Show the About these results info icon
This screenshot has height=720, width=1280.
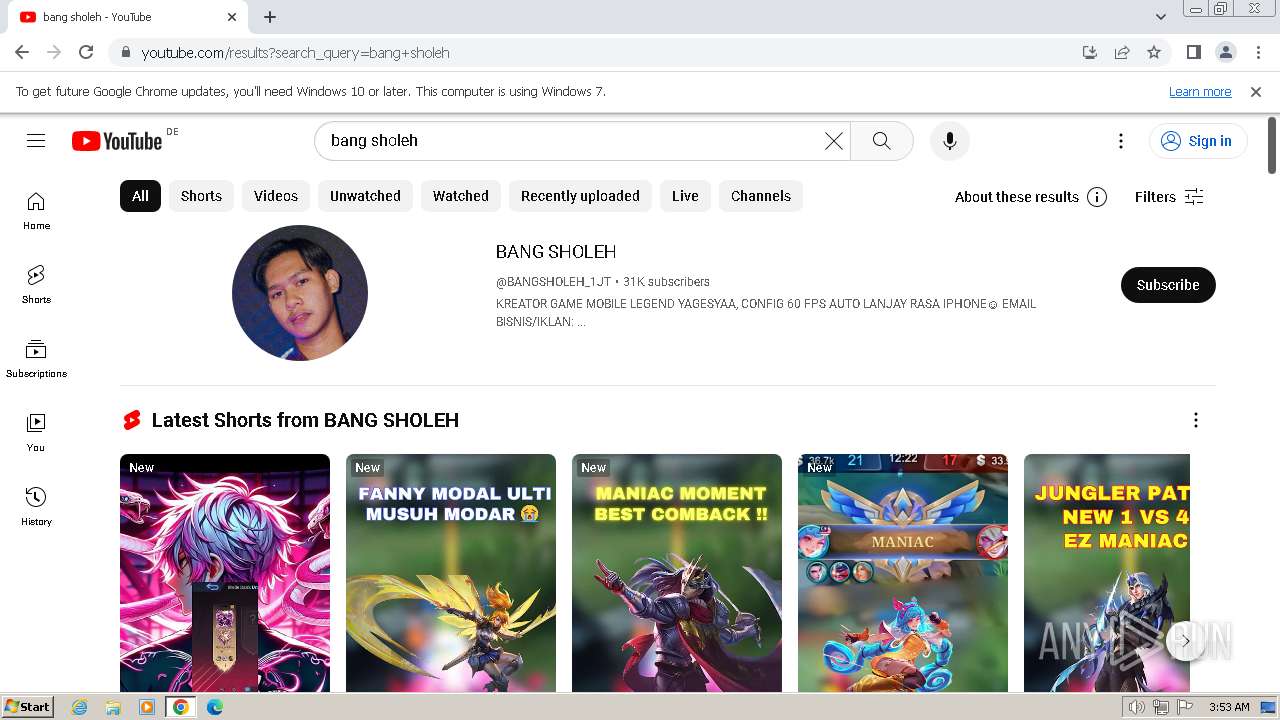point(1097,197)
